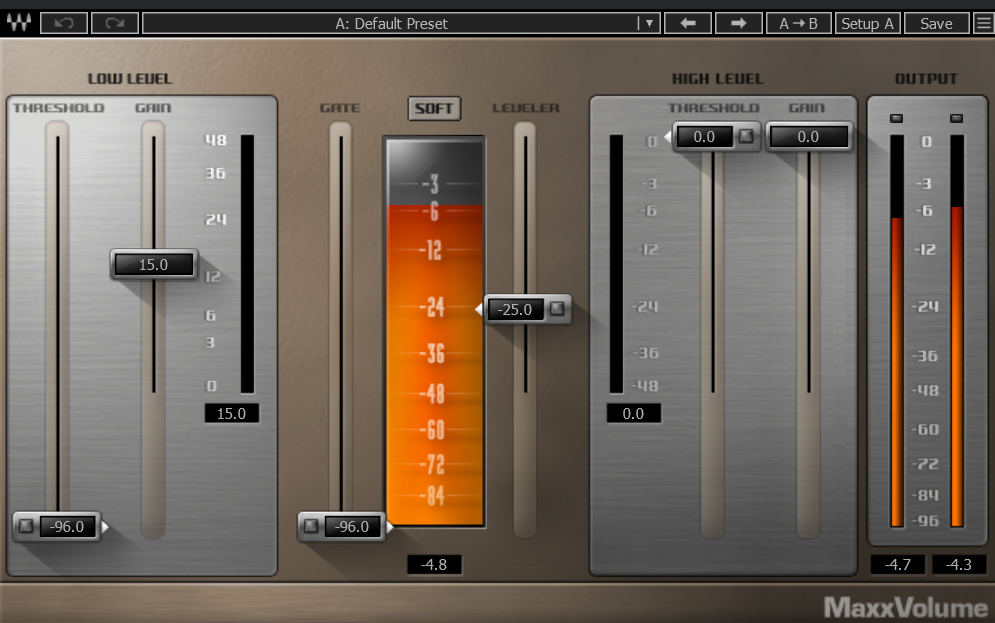Click the Waves logo icon
The width and height of the screenshot is (995, 623).
click(19, 23)
